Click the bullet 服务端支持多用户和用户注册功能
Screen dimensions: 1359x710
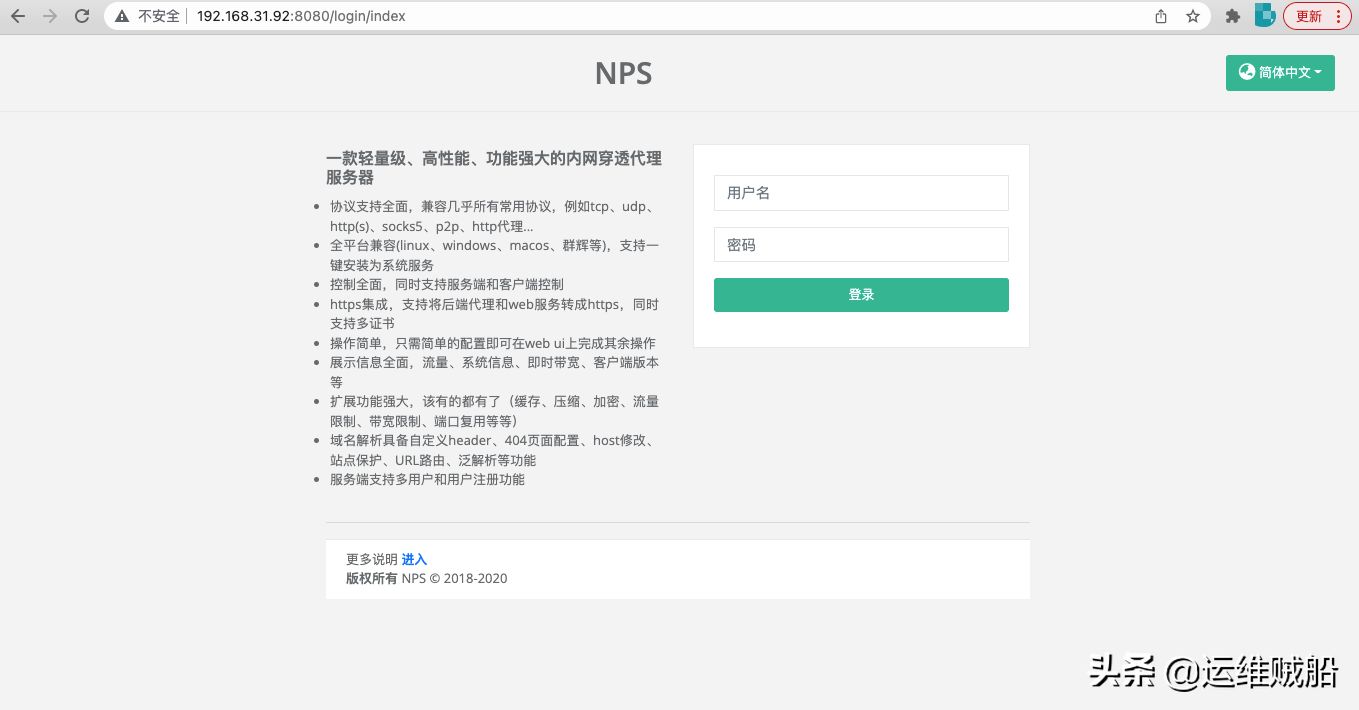[x=427, y=479]
